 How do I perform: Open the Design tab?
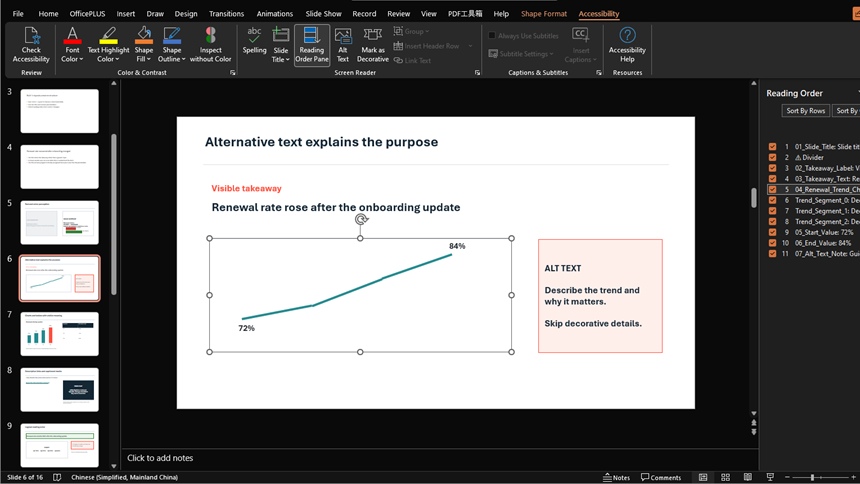pyautogui.click(x=186, y=14)
